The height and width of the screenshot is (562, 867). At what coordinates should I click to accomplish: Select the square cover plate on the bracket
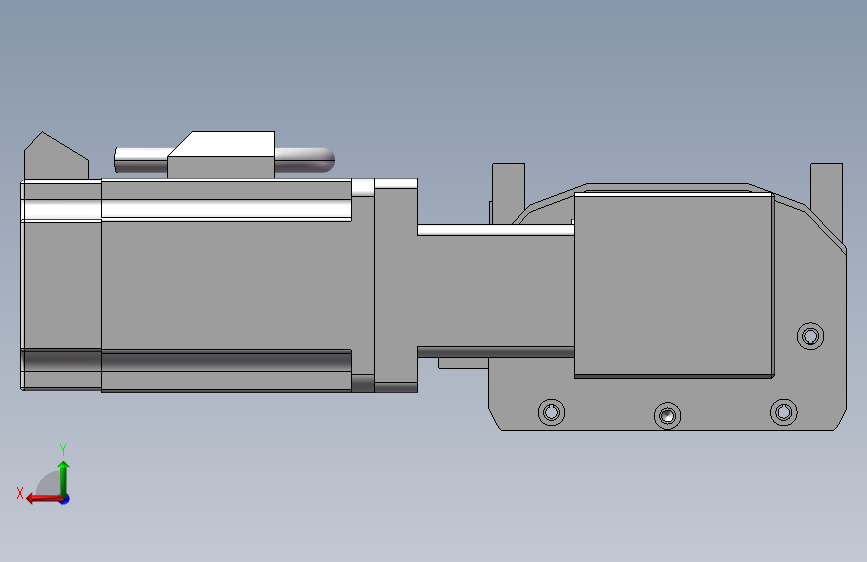click(x=673, y=285)
